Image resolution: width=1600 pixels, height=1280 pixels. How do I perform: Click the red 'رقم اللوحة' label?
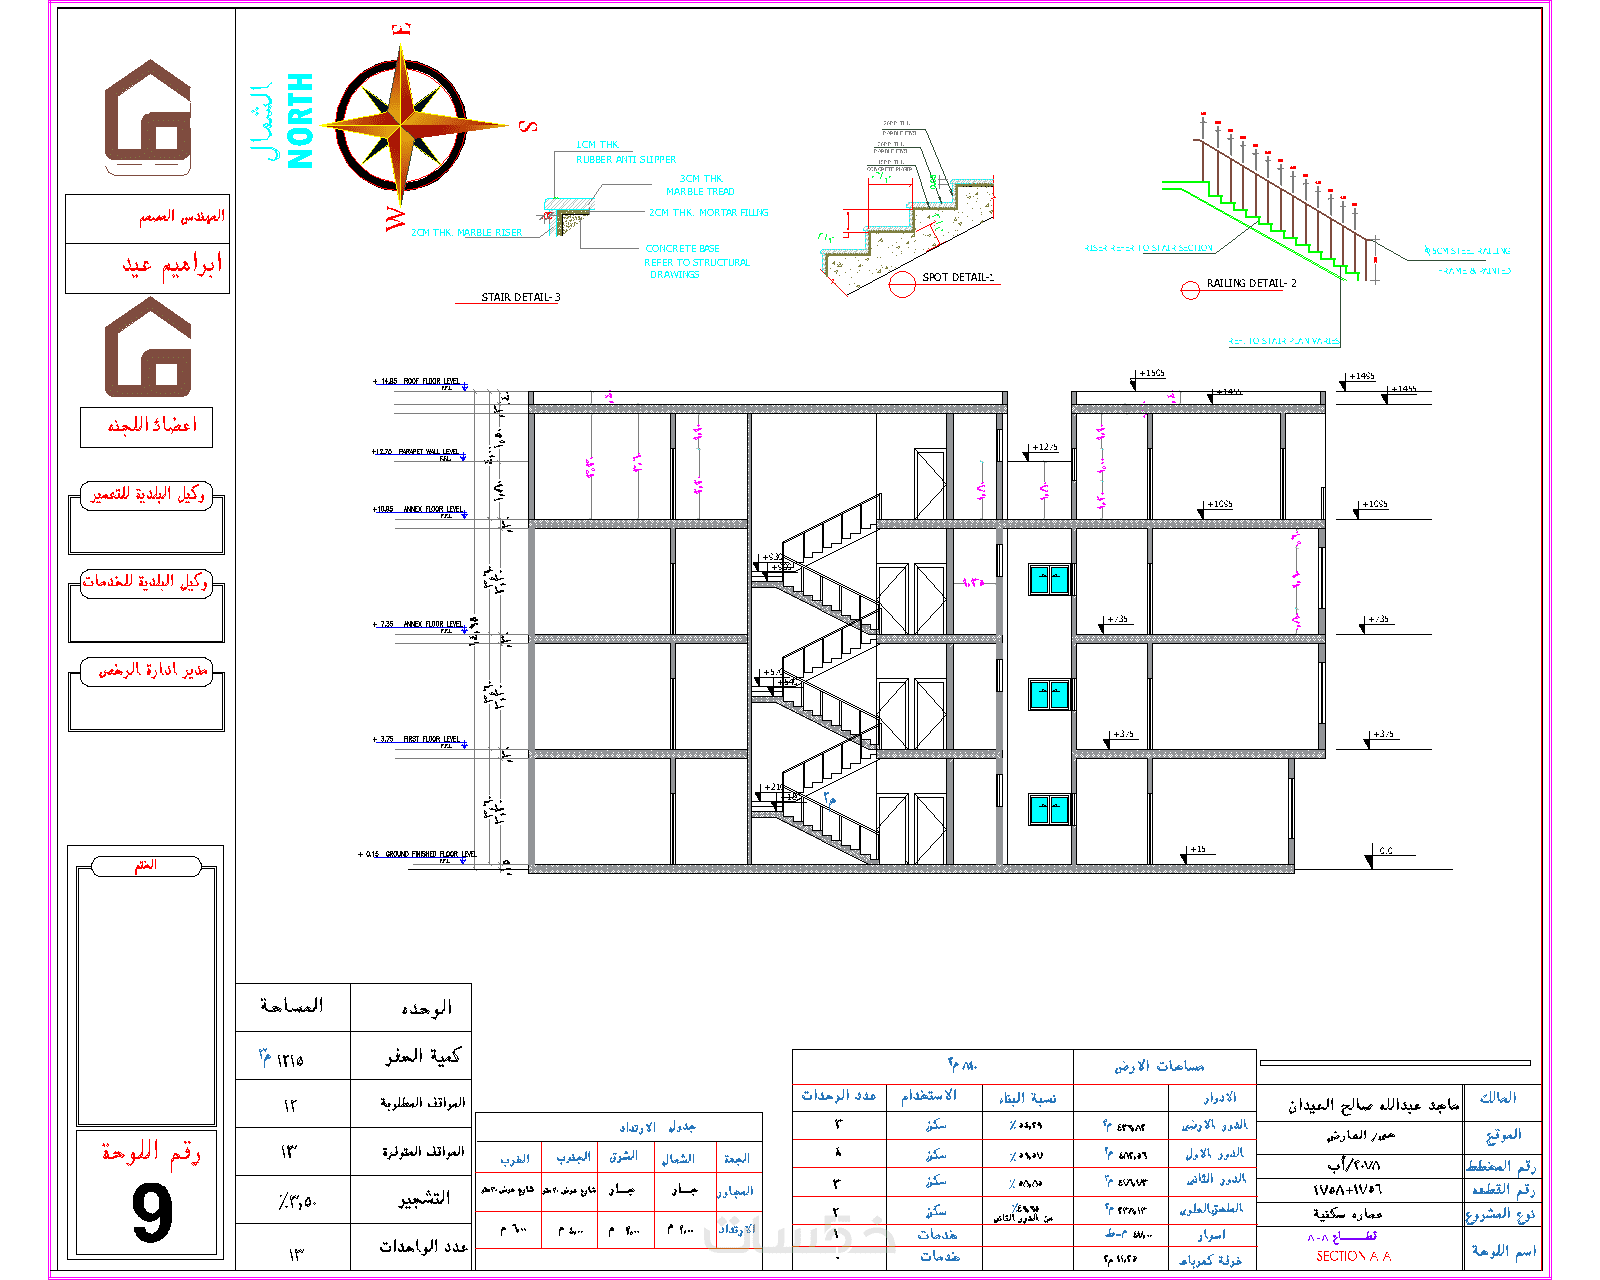tap(151, 1153)
